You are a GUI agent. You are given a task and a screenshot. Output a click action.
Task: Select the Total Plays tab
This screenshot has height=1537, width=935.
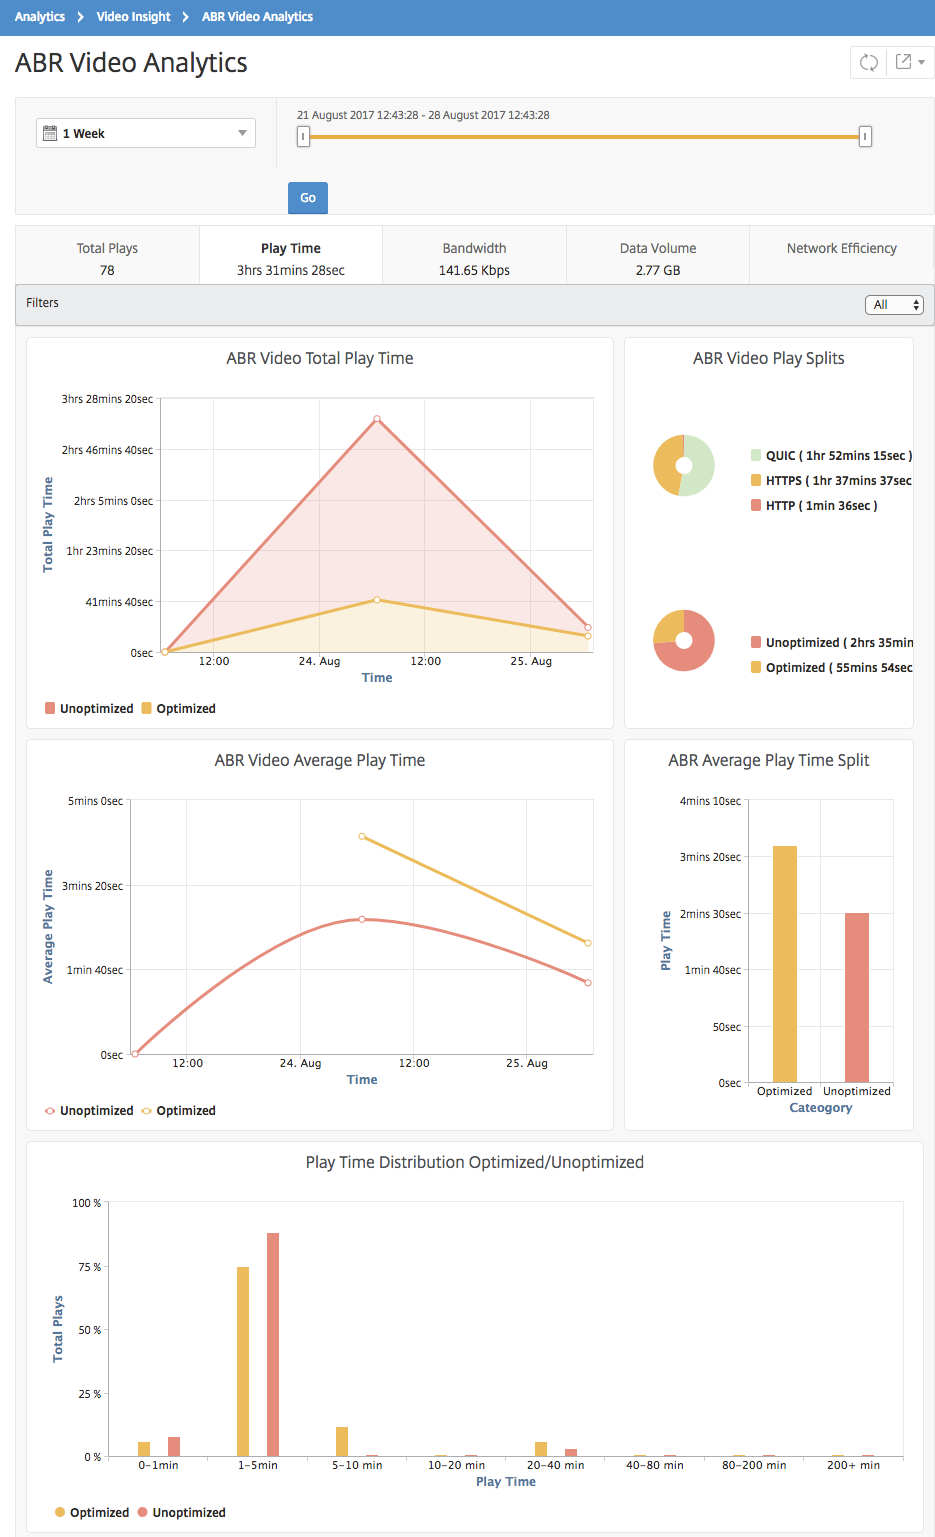(107, 258)
